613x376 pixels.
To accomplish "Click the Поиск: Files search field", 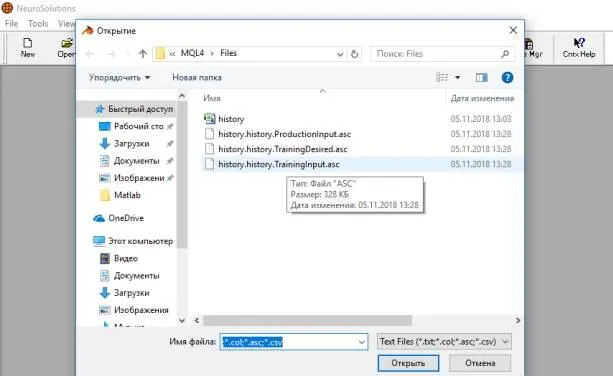I will pos(442,54).
